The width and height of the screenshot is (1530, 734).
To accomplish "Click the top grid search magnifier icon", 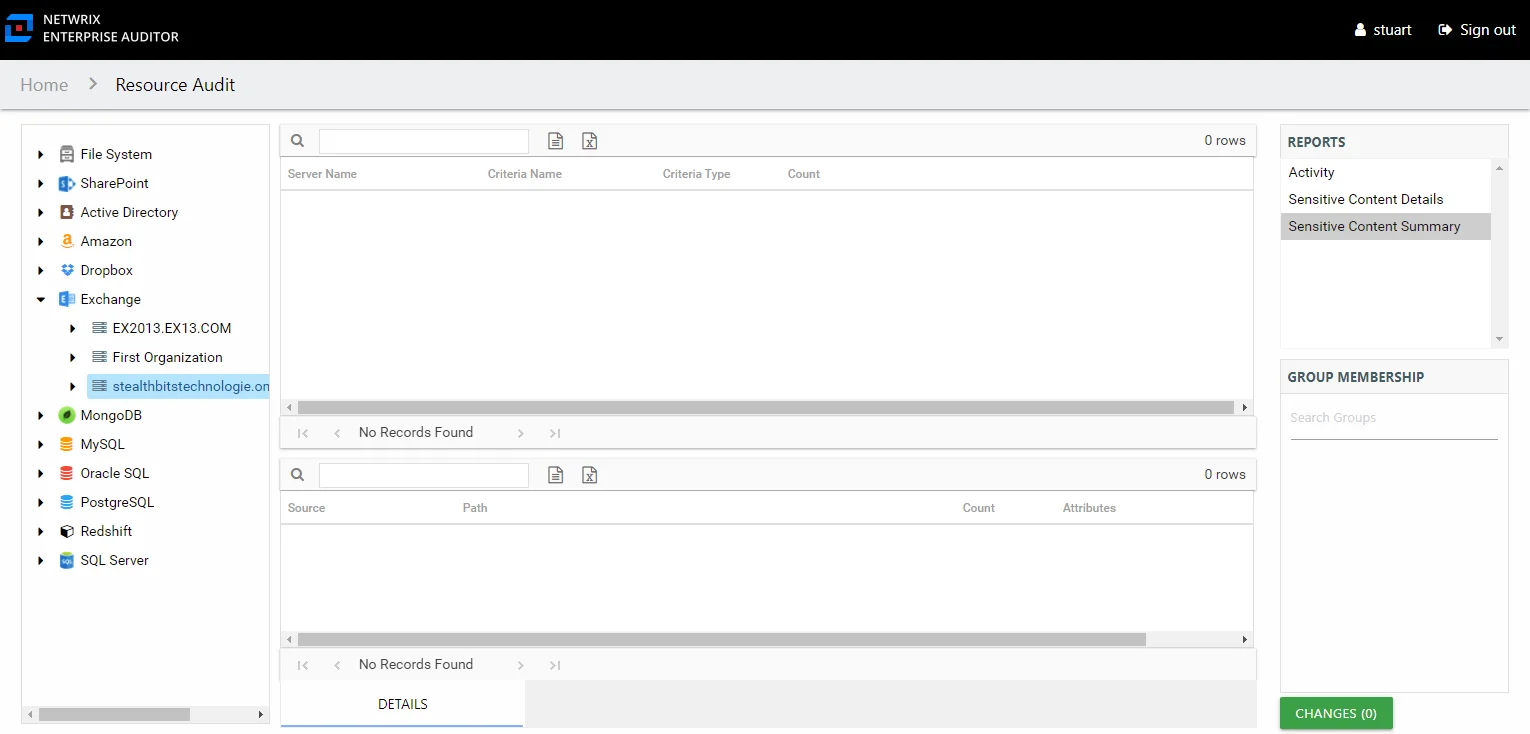I will pyautogui.click(x=297, y=141).
